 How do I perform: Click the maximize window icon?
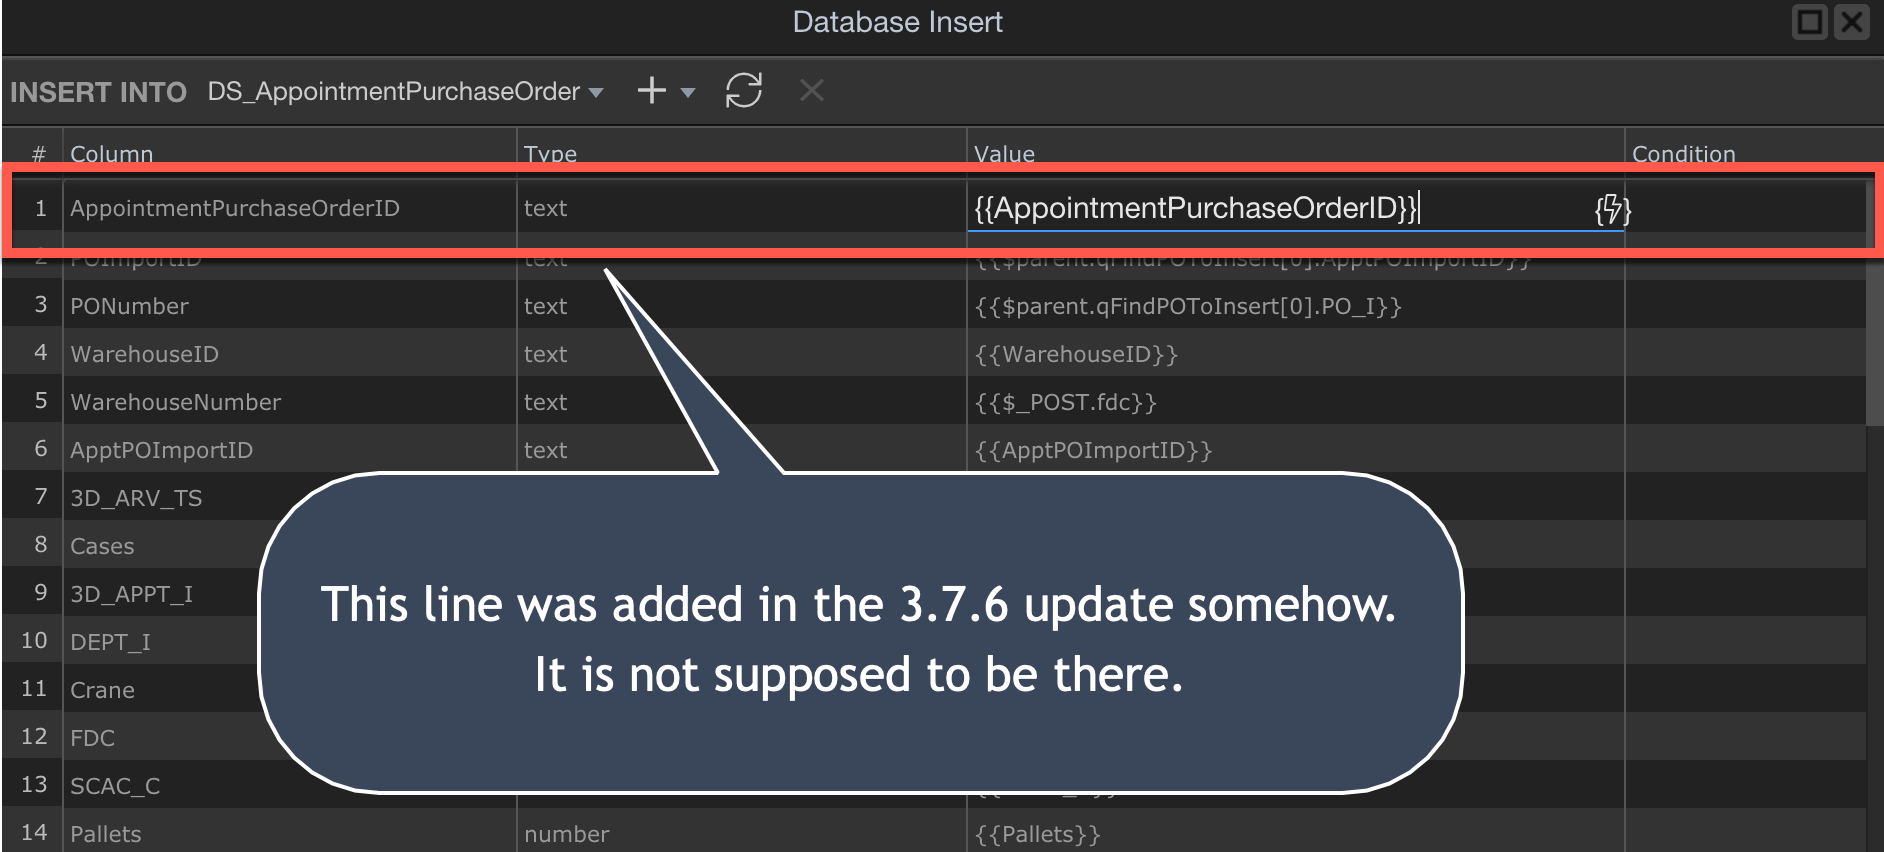1810,22
